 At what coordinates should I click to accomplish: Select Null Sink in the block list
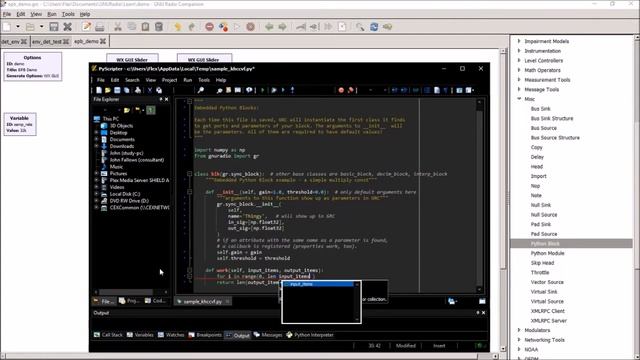click(x=541, y=205)
